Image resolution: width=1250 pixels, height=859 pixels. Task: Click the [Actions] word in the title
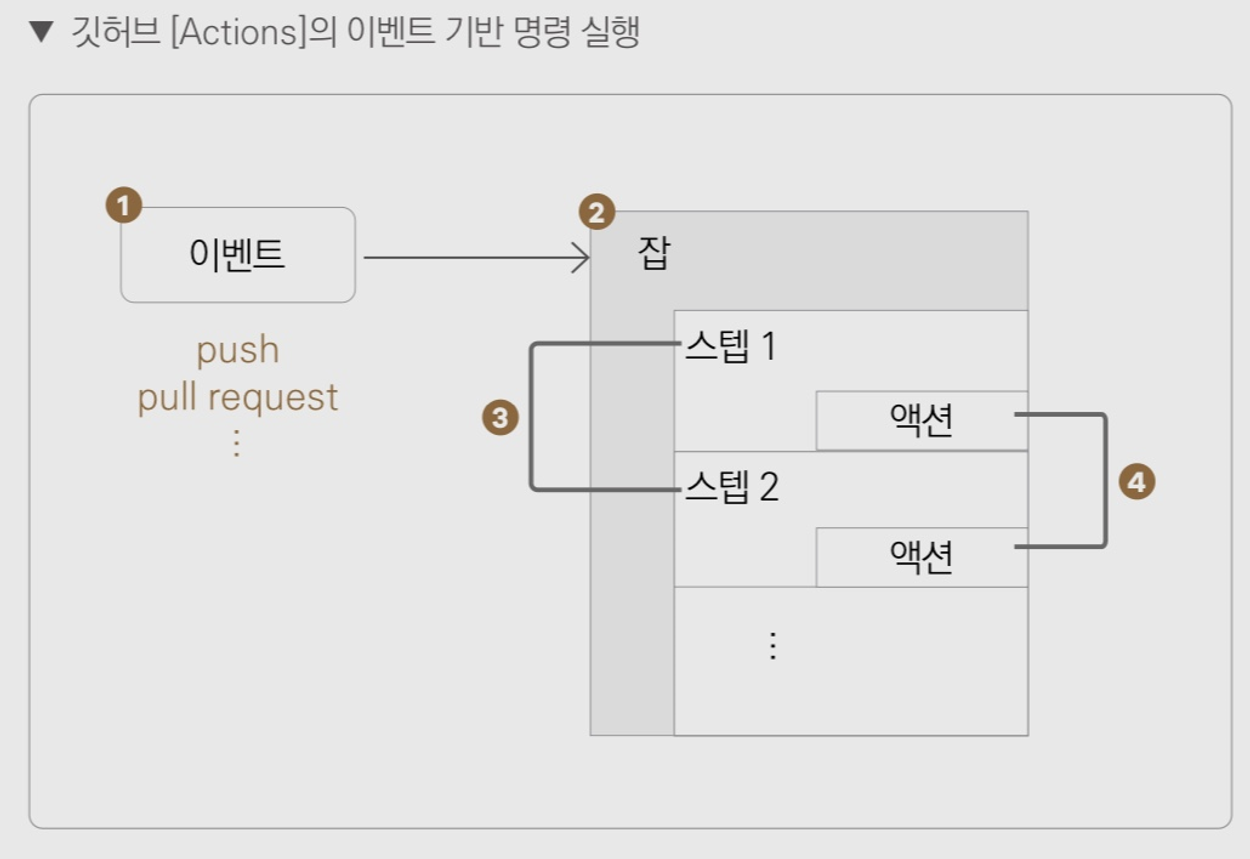click(x=237, y=32)
